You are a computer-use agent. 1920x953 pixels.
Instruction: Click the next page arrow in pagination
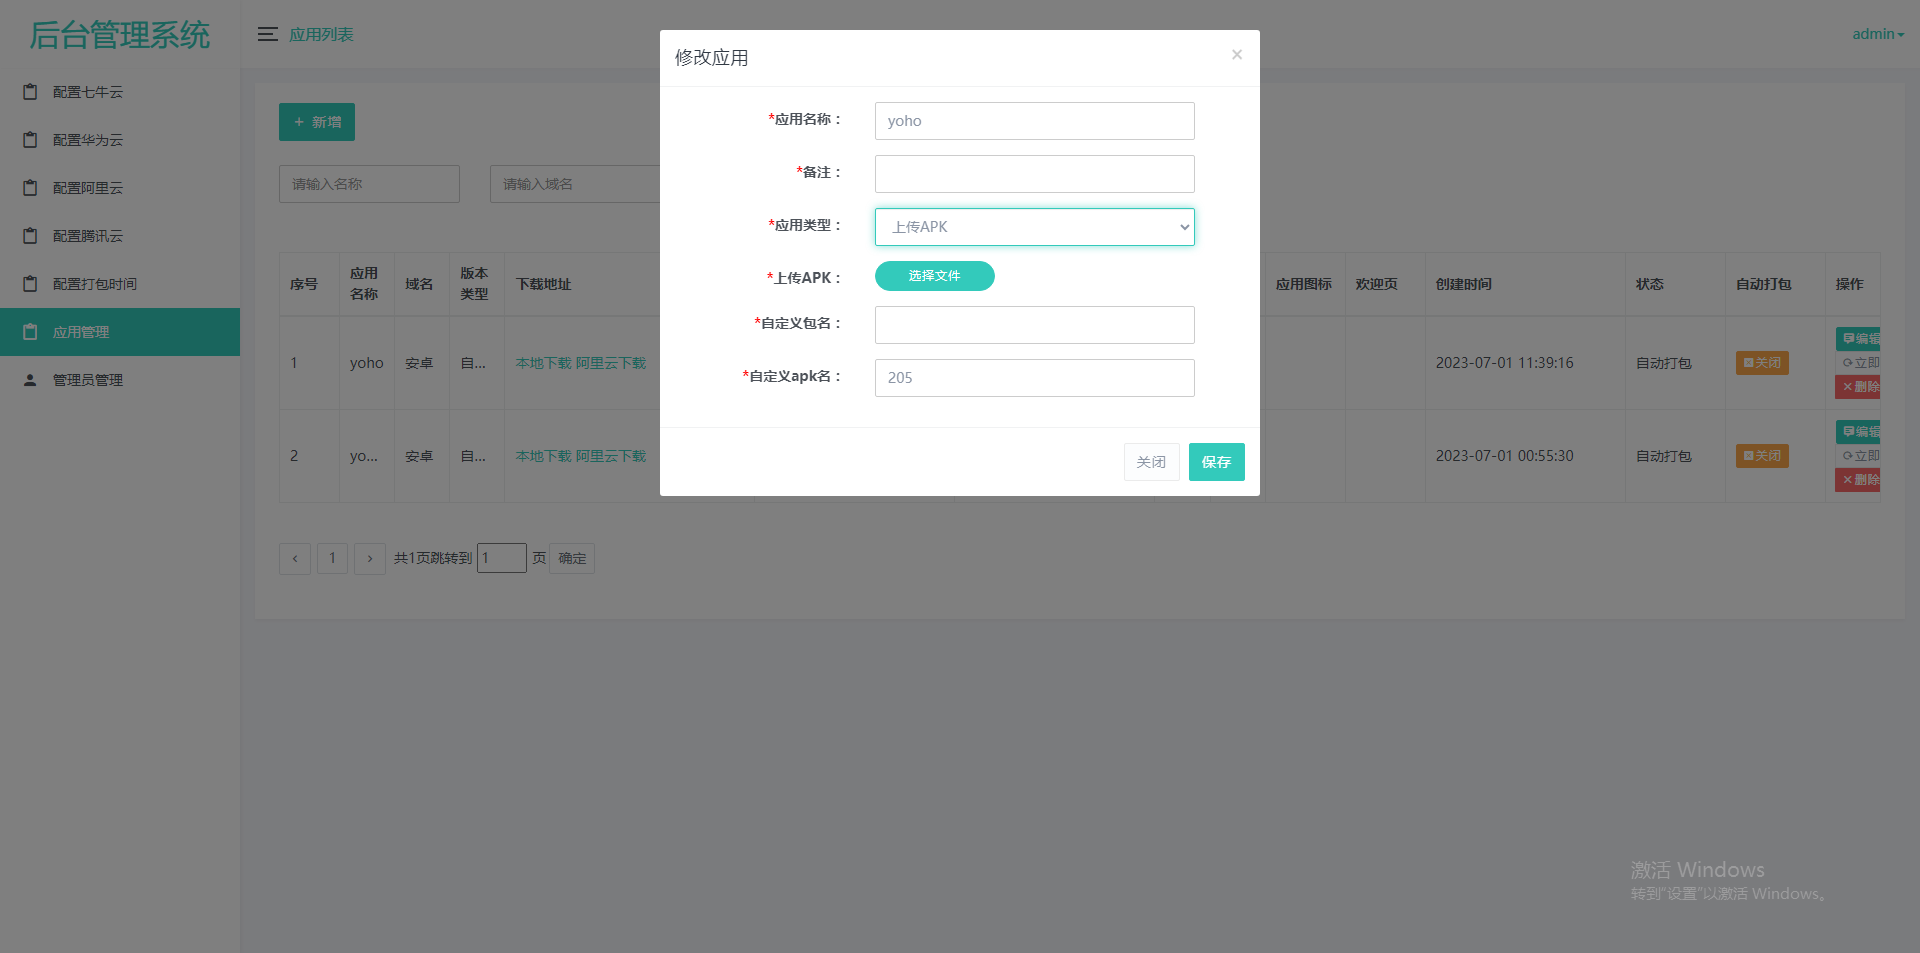coord(370,558)
